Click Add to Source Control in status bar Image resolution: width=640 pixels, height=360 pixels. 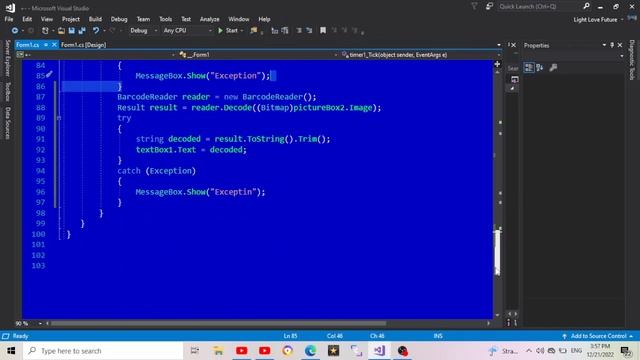click(598, 336)
